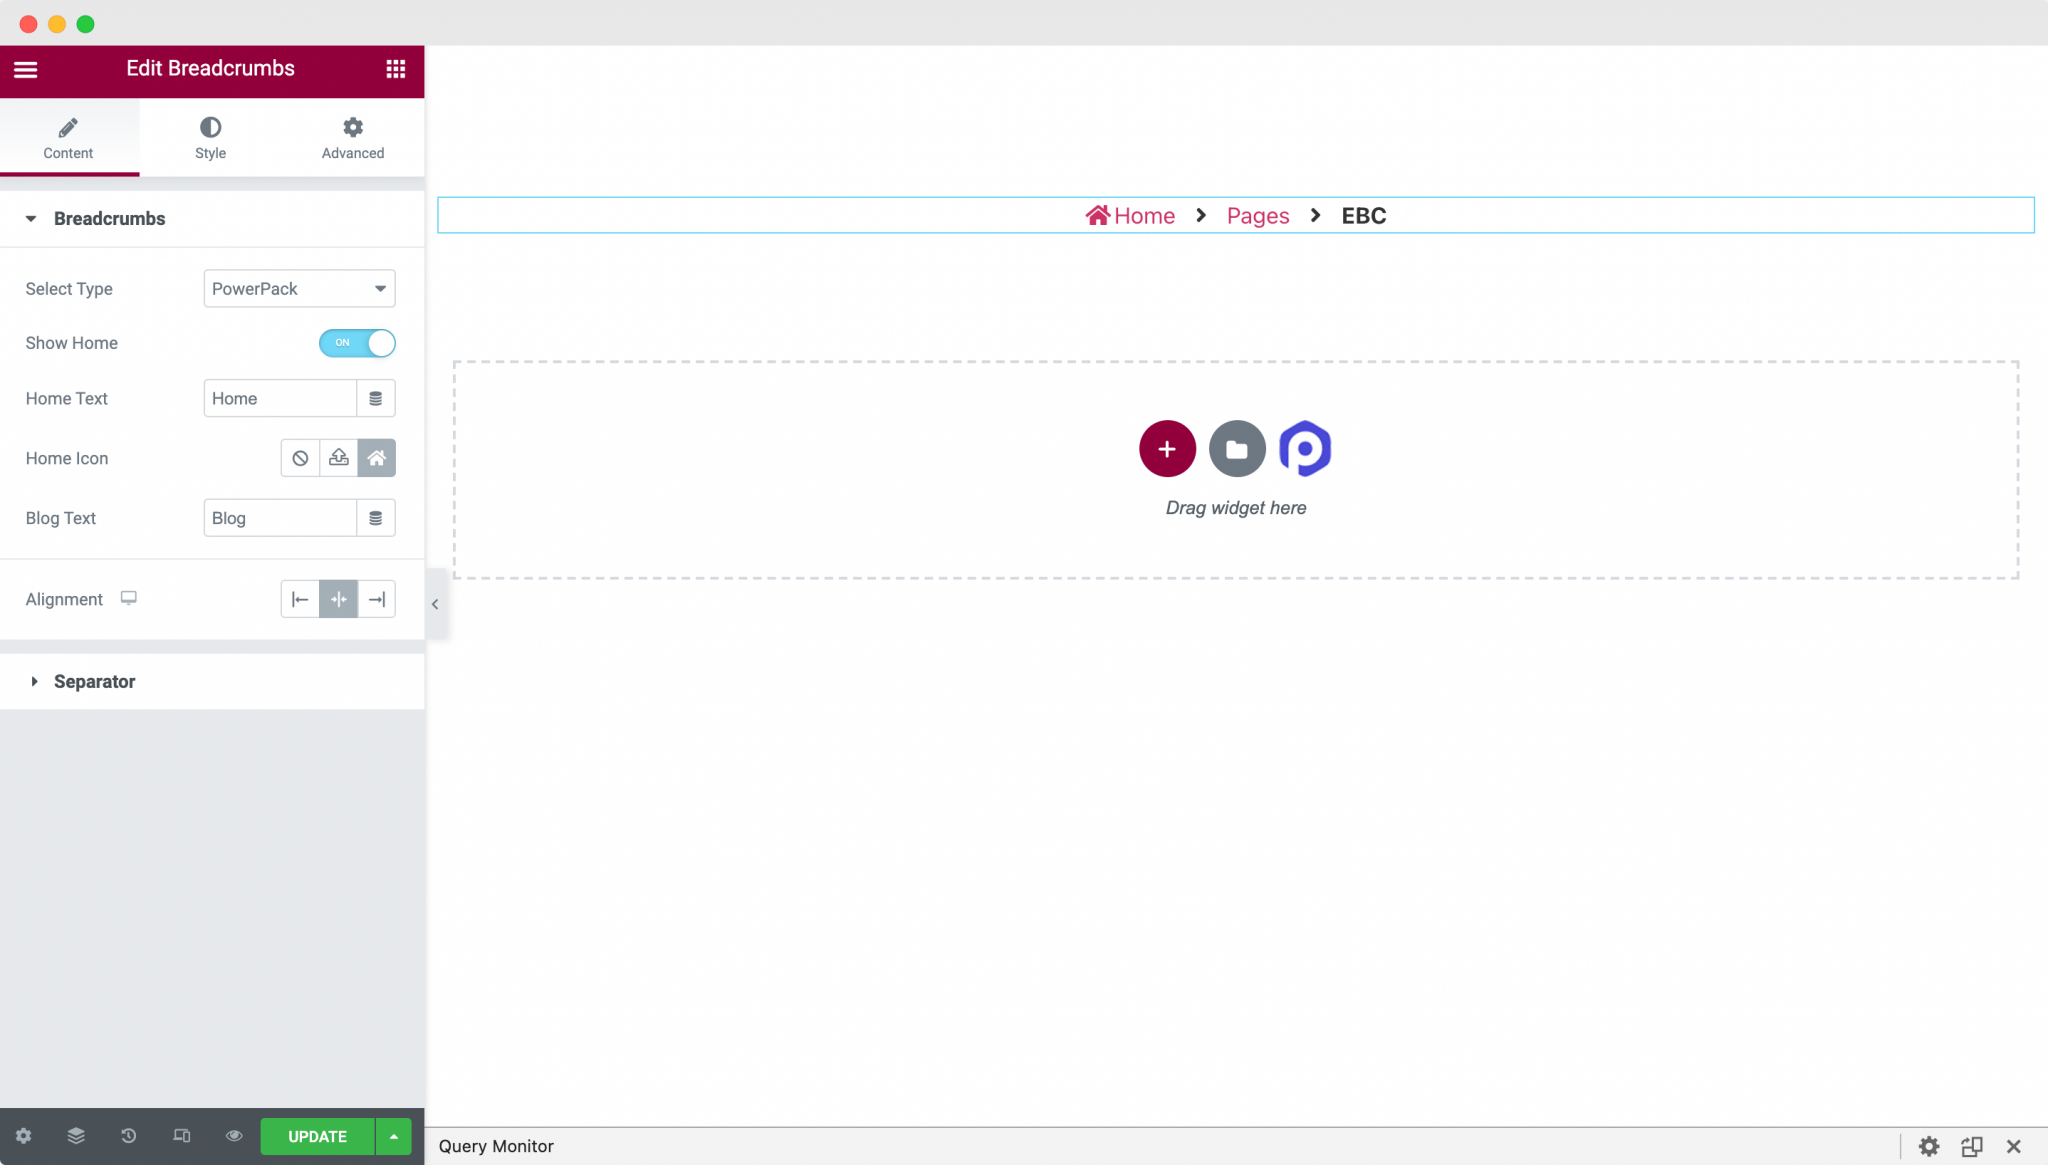Open the widgets panel via the grid icon

pos(396,69)
